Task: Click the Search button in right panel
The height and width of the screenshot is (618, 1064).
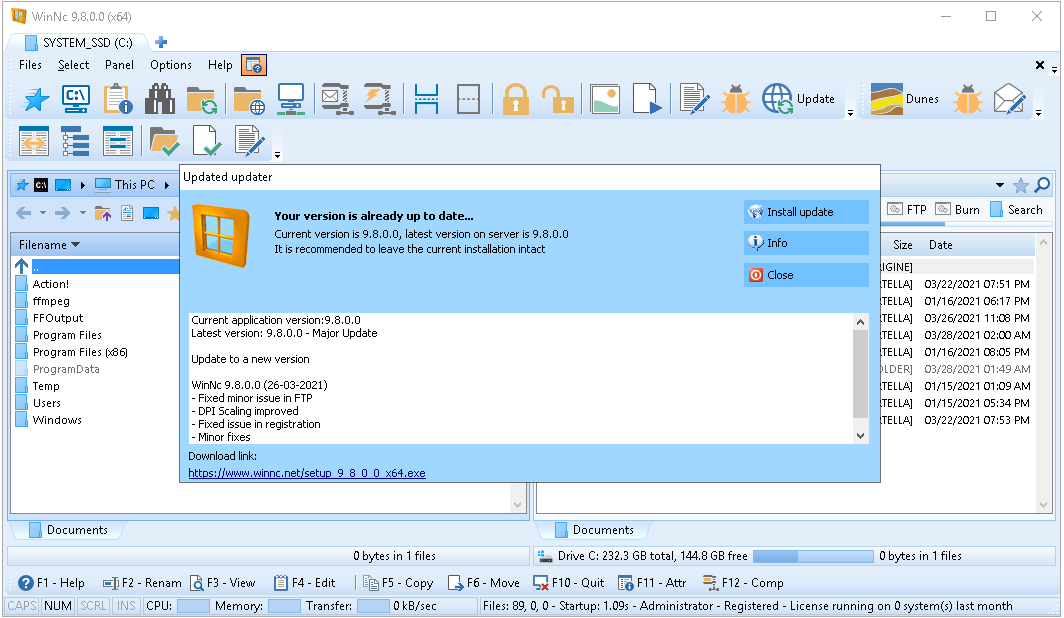Action: tap(1016, 210)
